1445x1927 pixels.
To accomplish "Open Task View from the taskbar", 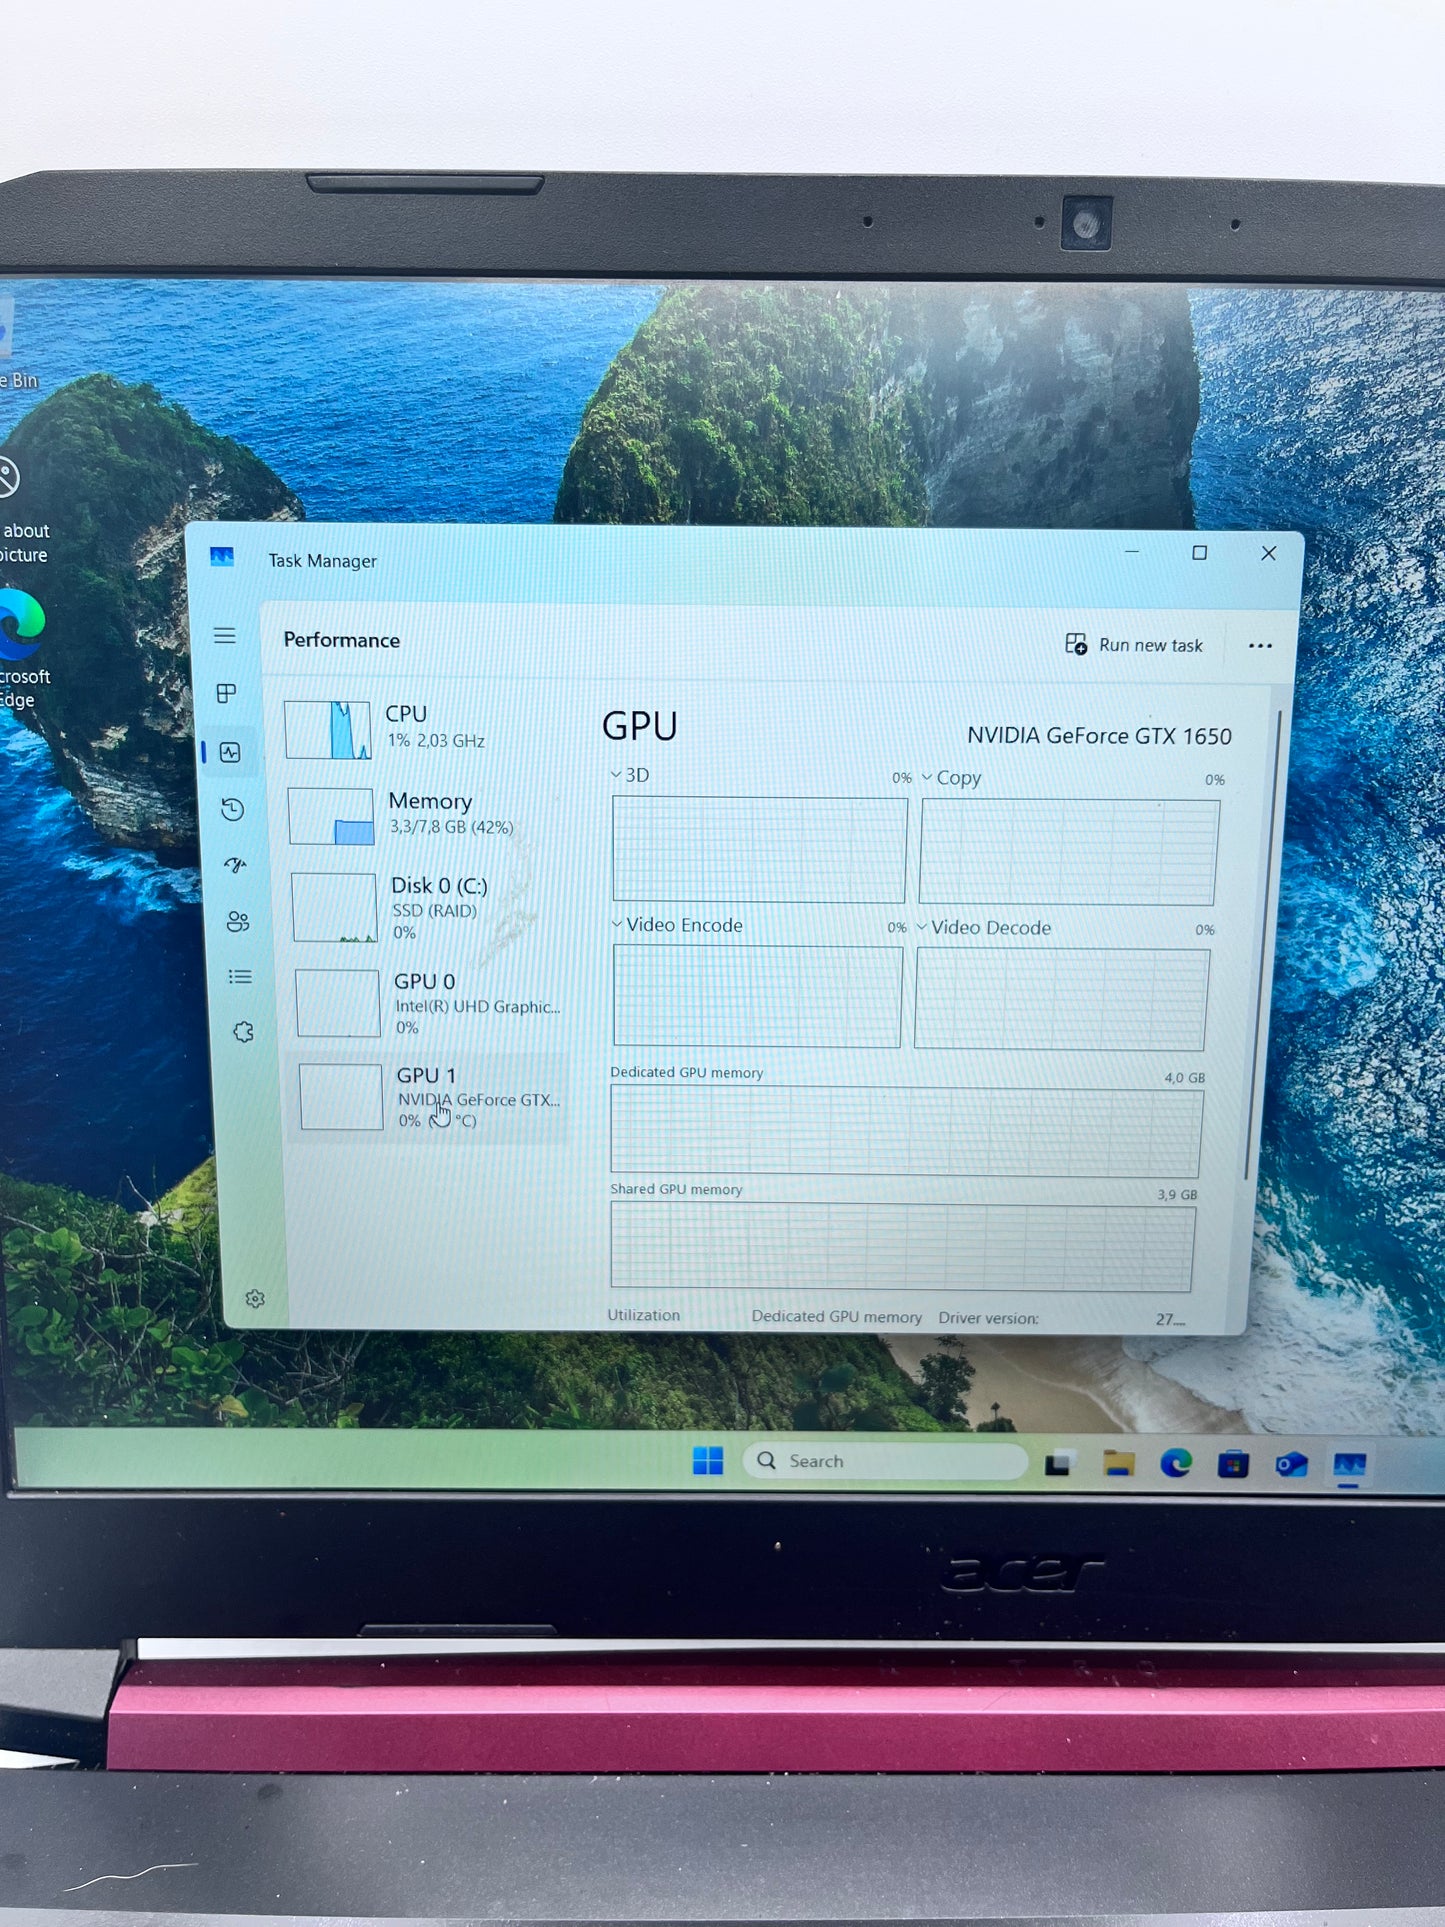I will pos(1060,1464).
